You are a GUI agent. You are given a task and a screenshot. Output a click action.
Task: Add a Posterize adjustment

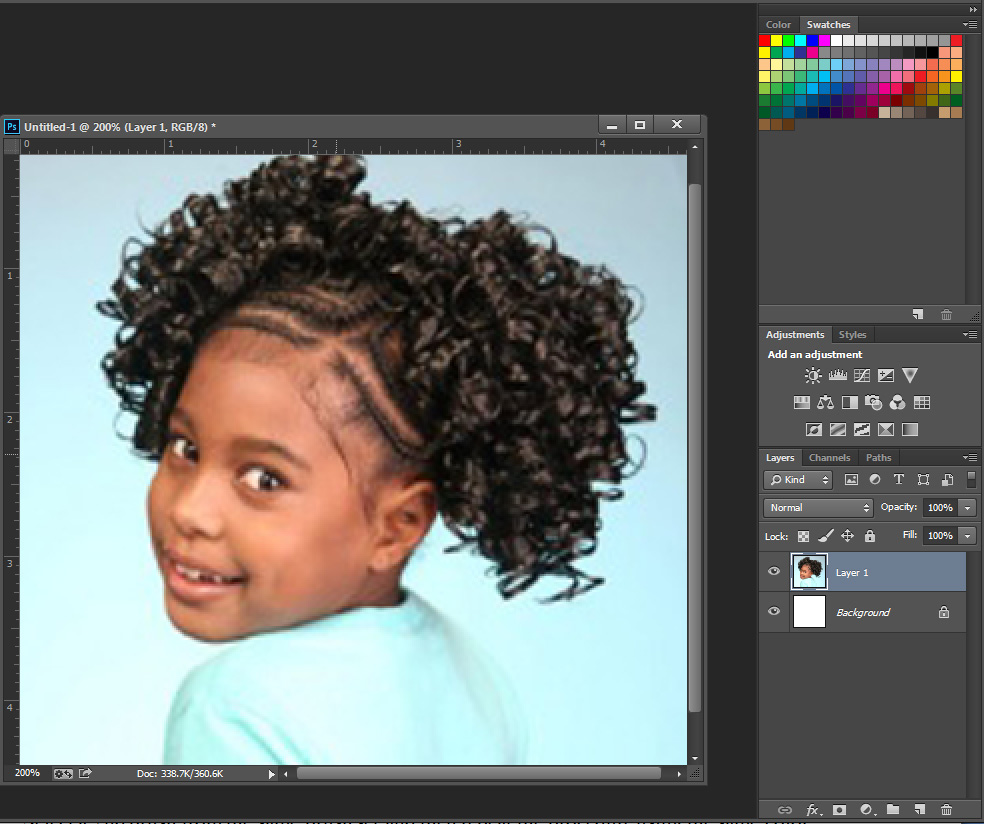click(x=838, y=429)
